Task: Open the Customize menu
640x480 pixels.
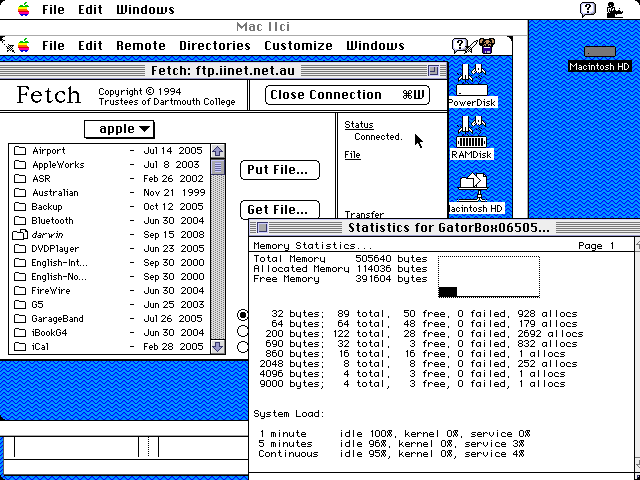Action: point(298,45)
